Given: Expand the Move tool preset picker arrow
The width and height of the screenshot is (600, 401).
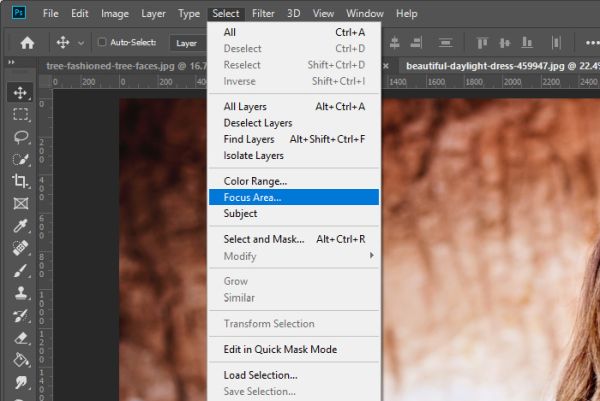Looking at the screenshot, I should pyautogui.click(x=81, y=43).
